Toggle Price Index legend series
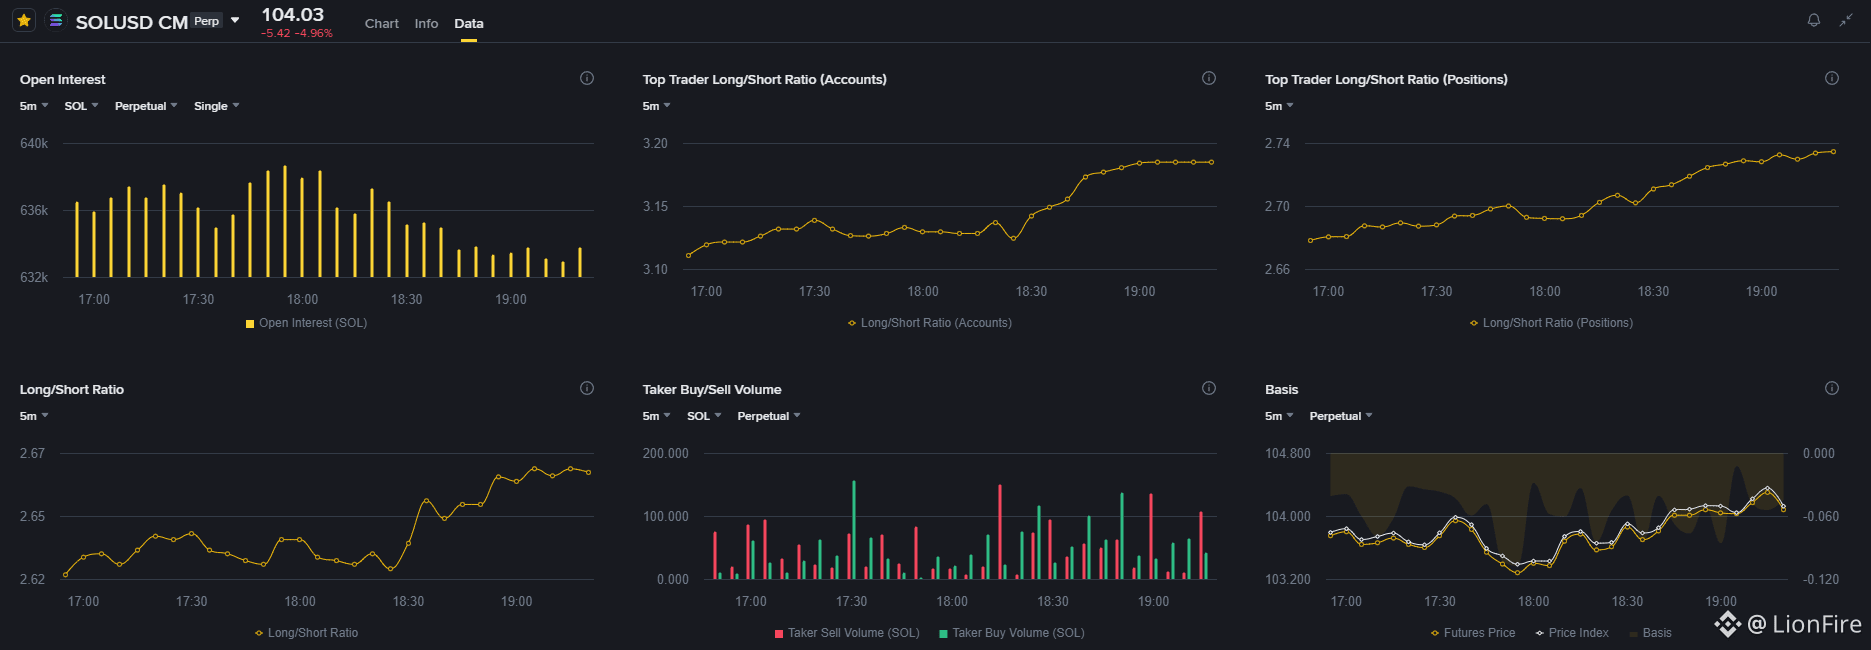The height and width of the screenshot is (650, 1871). click(1572, 633)
